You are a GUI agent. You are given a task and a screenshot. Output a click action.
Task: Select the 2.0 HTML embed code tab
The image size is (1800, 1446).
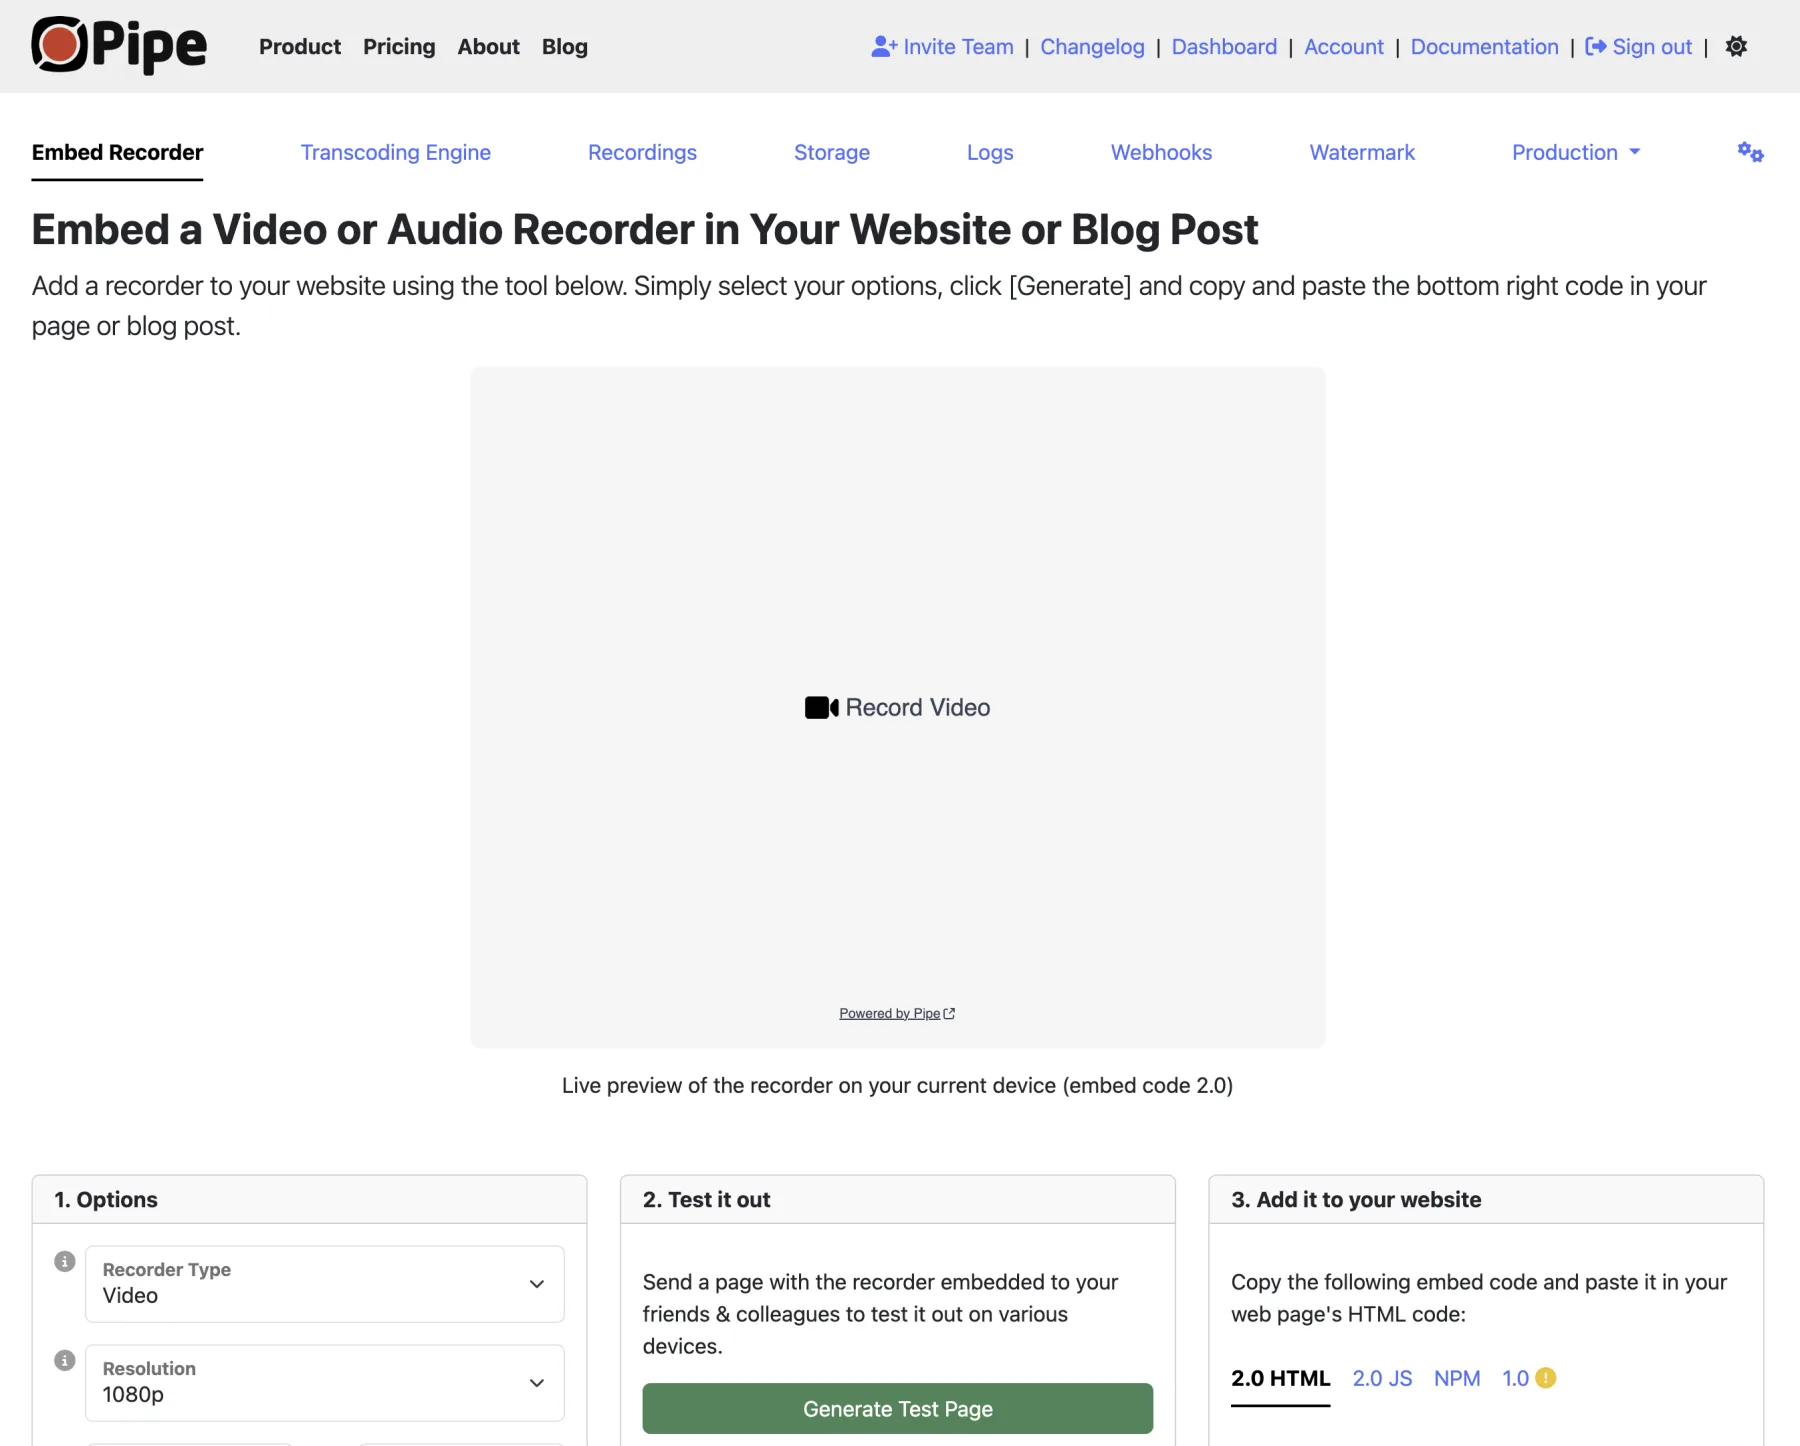pyautogui.click(x=1280, y=1378)
